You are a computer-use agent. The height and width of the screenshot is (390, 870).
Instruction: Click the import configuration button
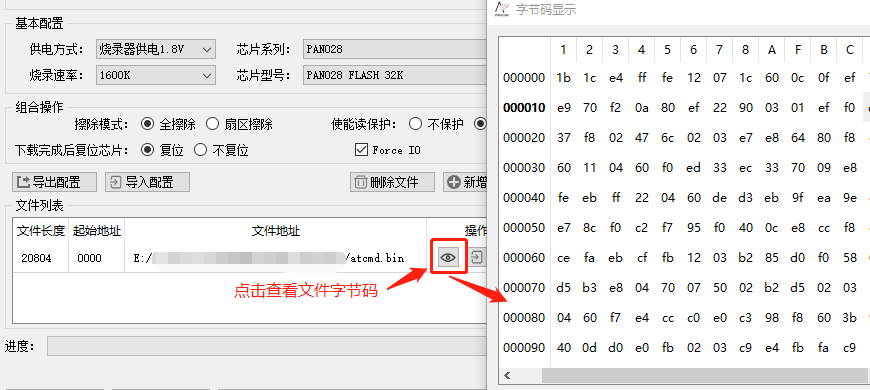(x=147, y=182)
